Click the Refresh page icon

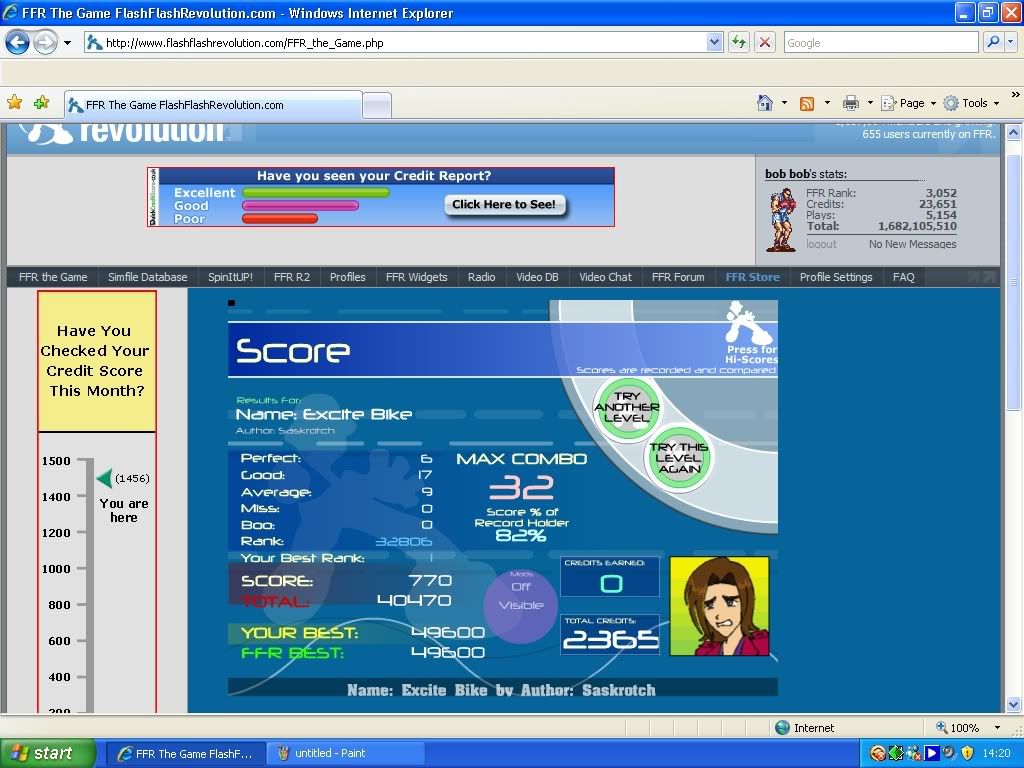tap(739, 43)
